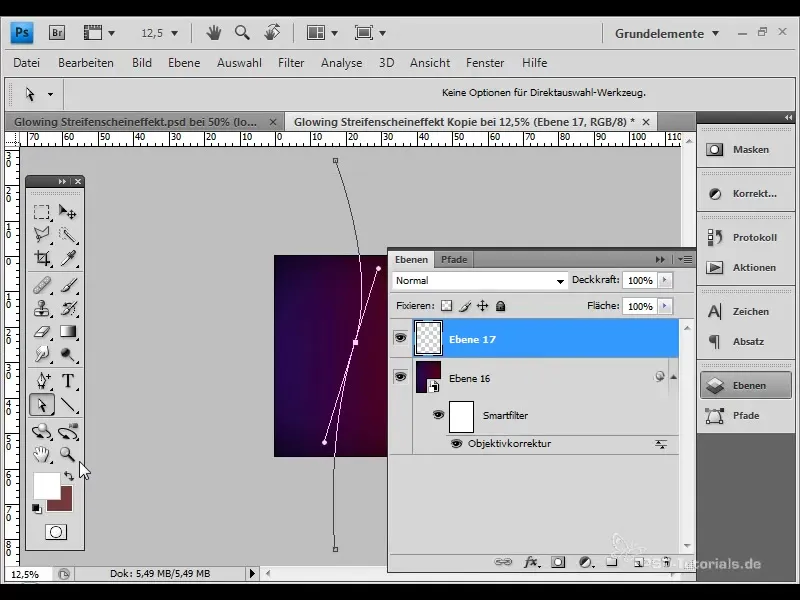
Task: Toggle Quick Mask mode
Action: point(56,532)
